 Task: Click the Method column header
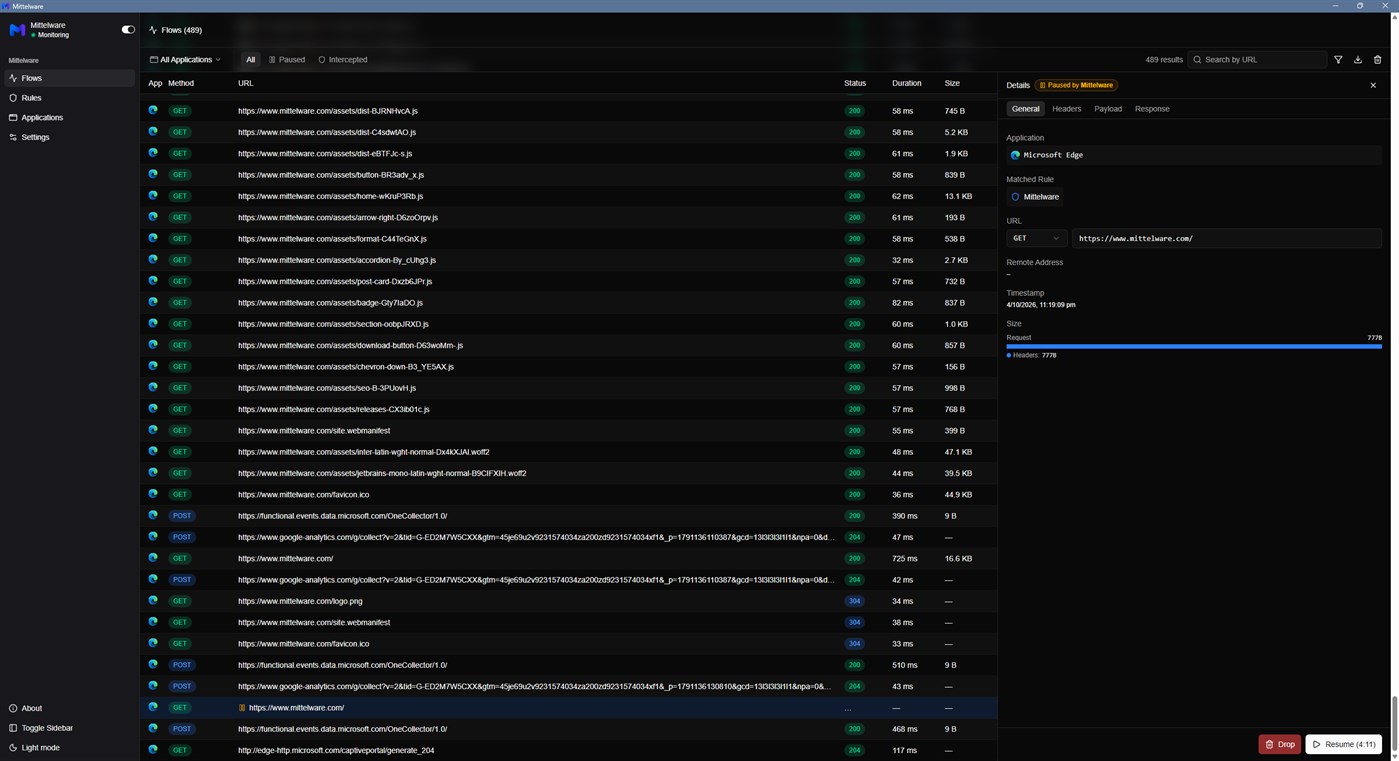[x=181, y=83]
